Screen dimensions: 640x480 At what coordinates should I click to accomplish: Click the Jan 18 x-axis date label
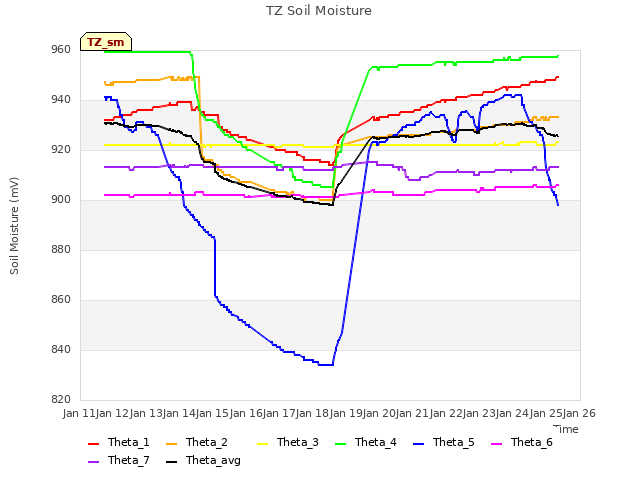(x=313, y=413)
